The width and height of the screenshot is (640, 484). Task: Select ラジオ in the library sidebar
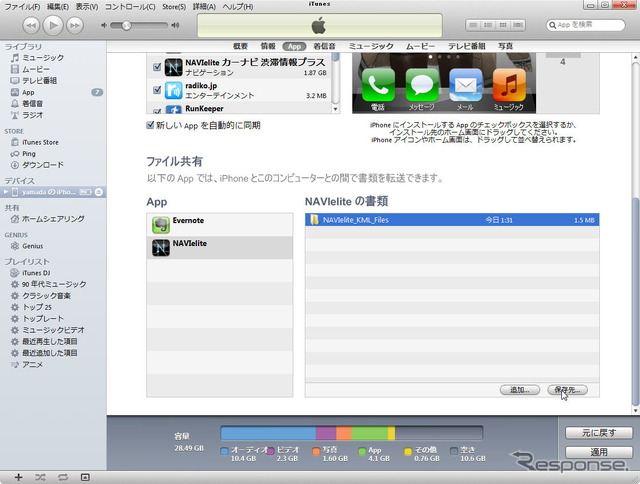(x=32, y=115)
